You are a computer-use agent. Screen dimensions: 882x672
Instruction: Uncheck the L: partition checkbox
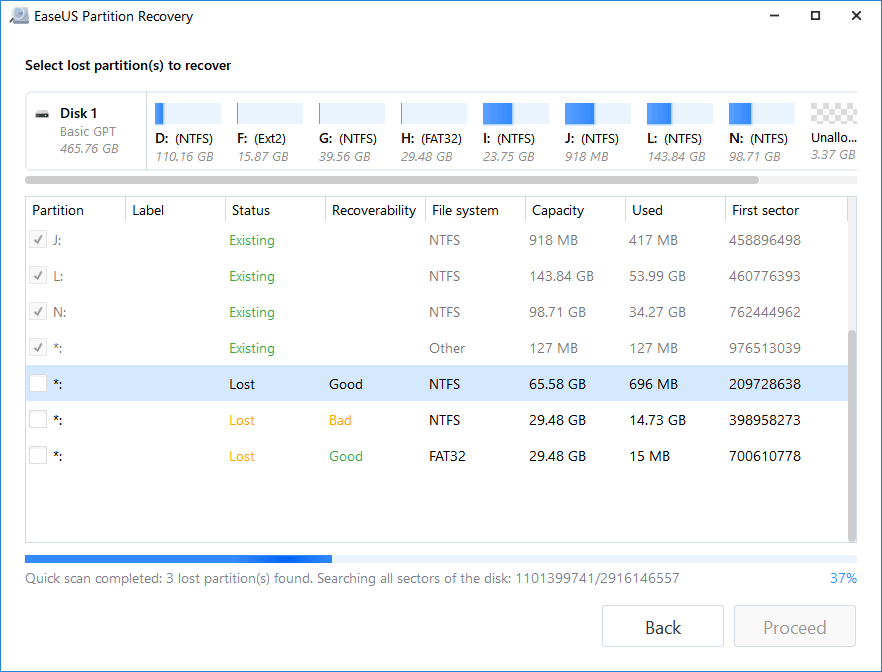pyautogui.click(x=37, y=276)
